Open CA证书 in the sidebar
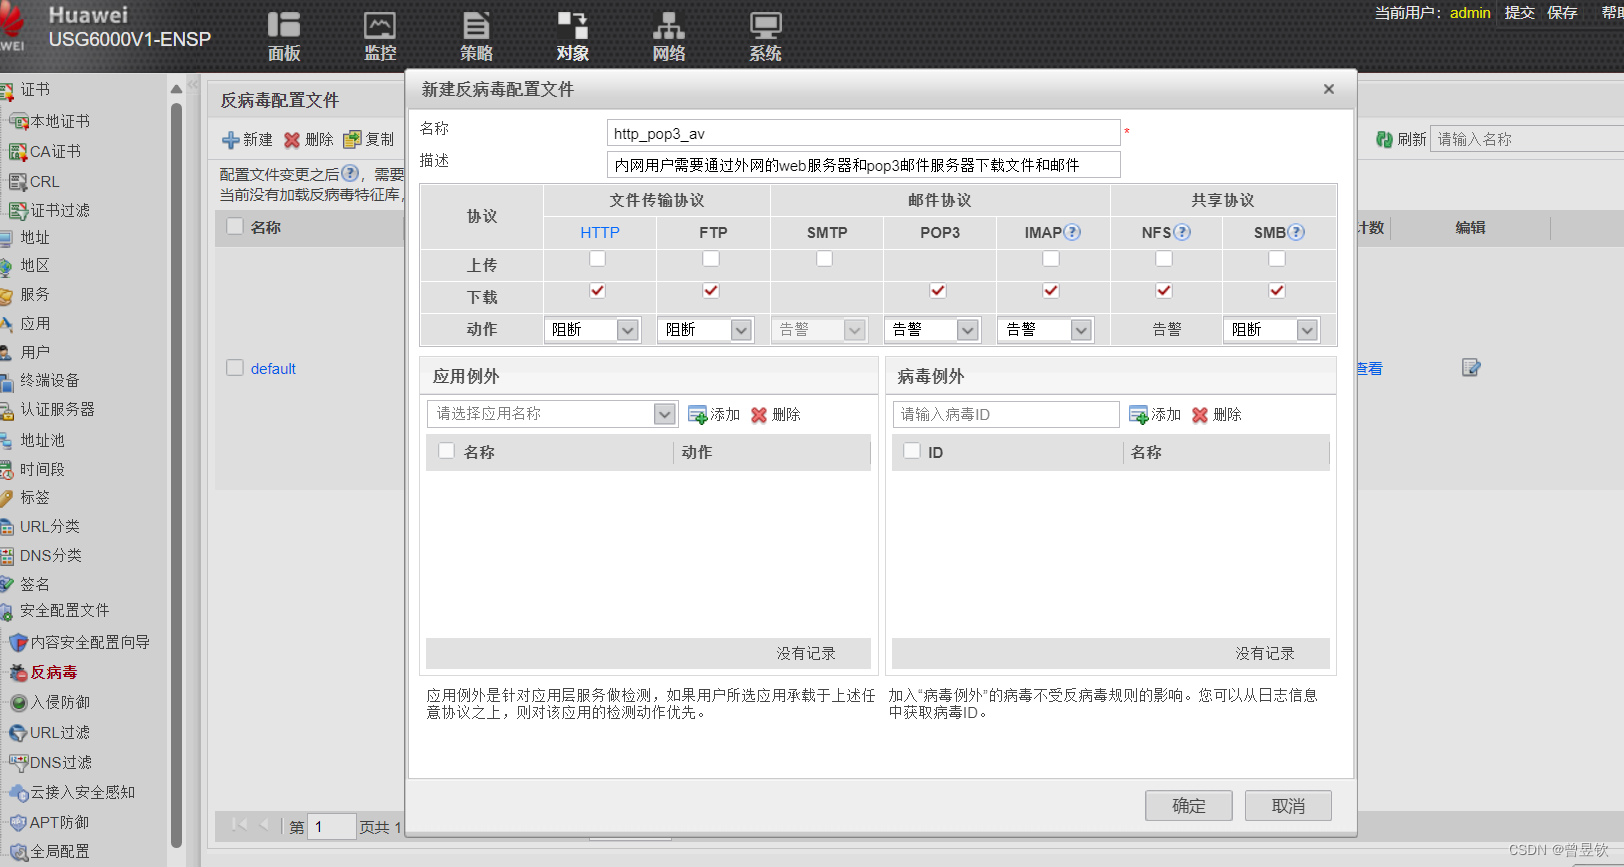This screenshot has width=1624, height=867. tap(55, 151)
